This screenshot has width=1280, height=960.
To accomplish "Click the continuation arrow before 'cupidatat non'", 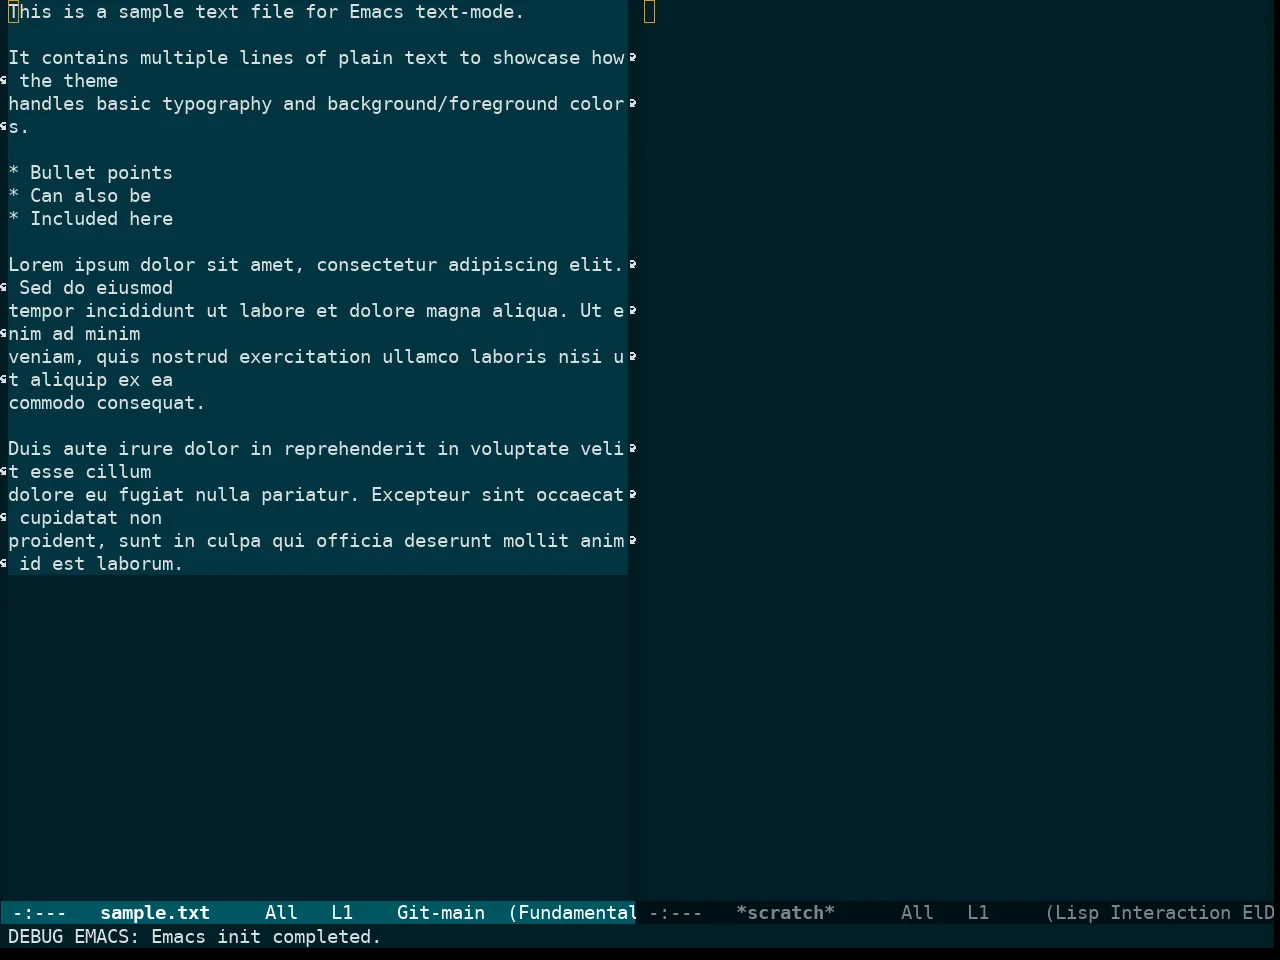I will pos(4,518).
